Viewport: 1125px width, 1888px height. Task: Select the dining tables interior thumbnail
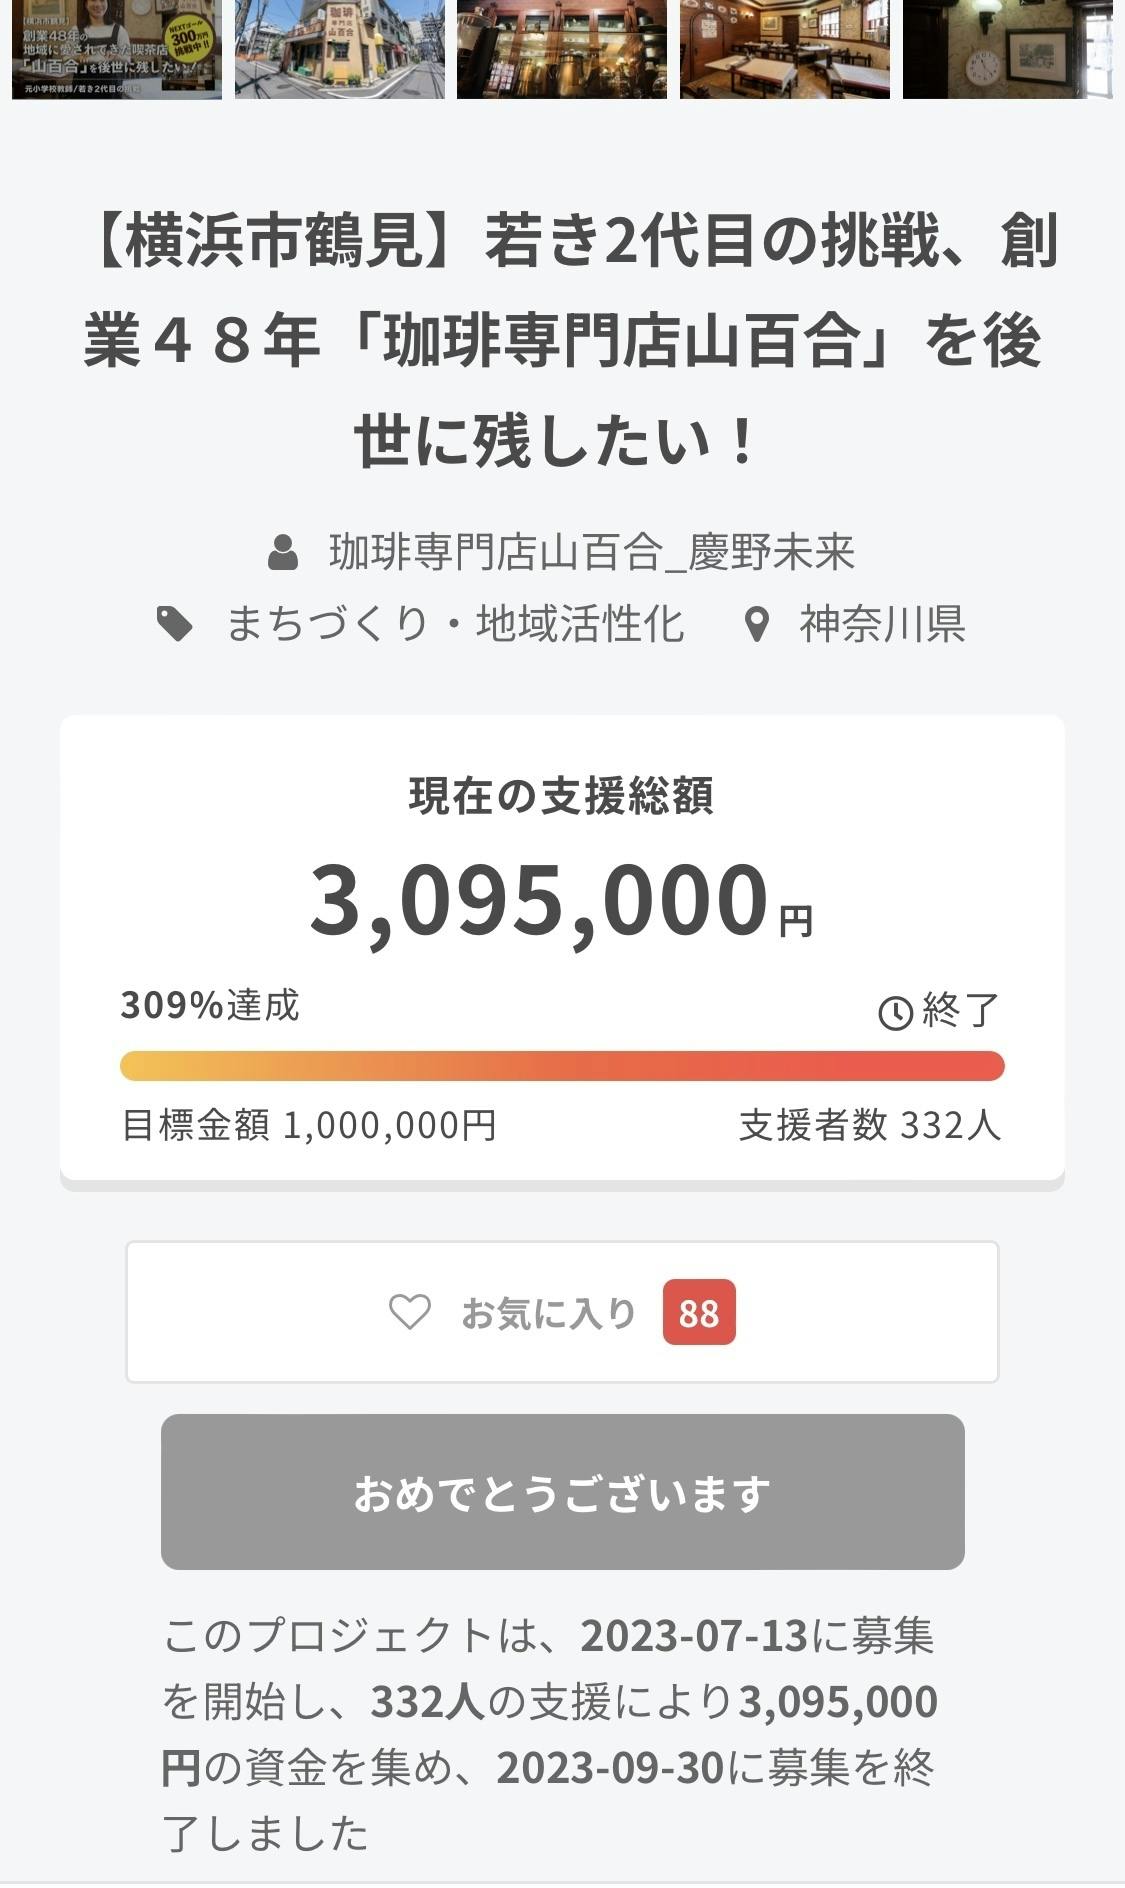[x=785, y=49]
